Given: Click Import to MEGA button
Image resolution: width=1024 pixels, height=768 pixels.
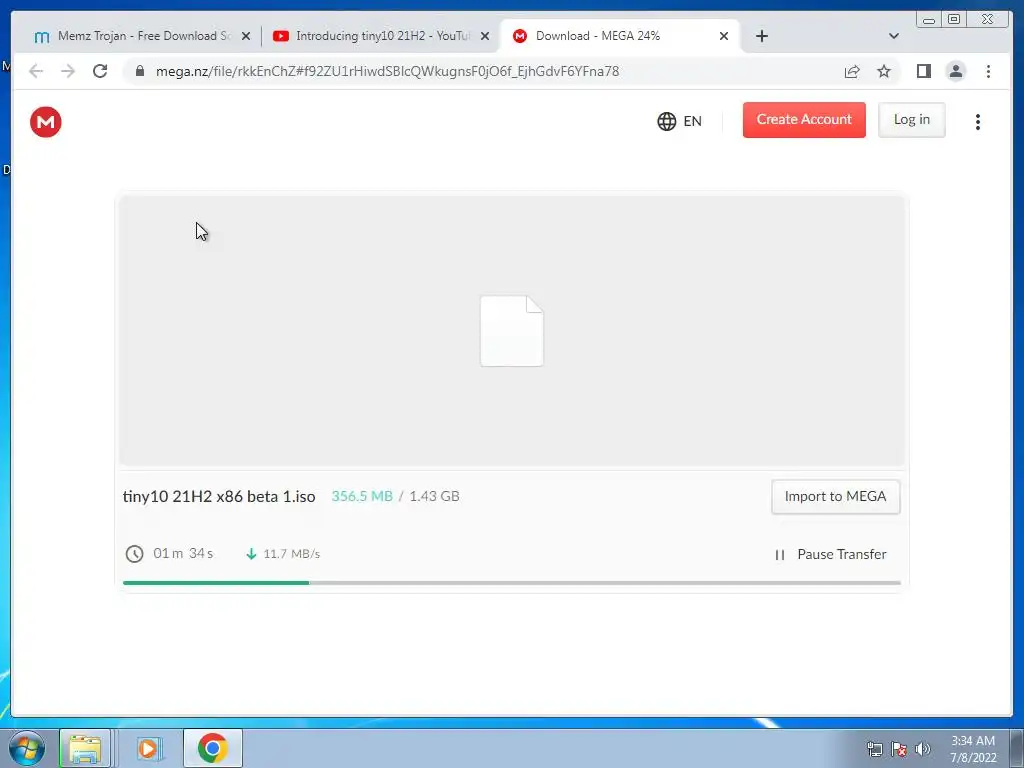Looking at the screenshot, I should (835, 497).
